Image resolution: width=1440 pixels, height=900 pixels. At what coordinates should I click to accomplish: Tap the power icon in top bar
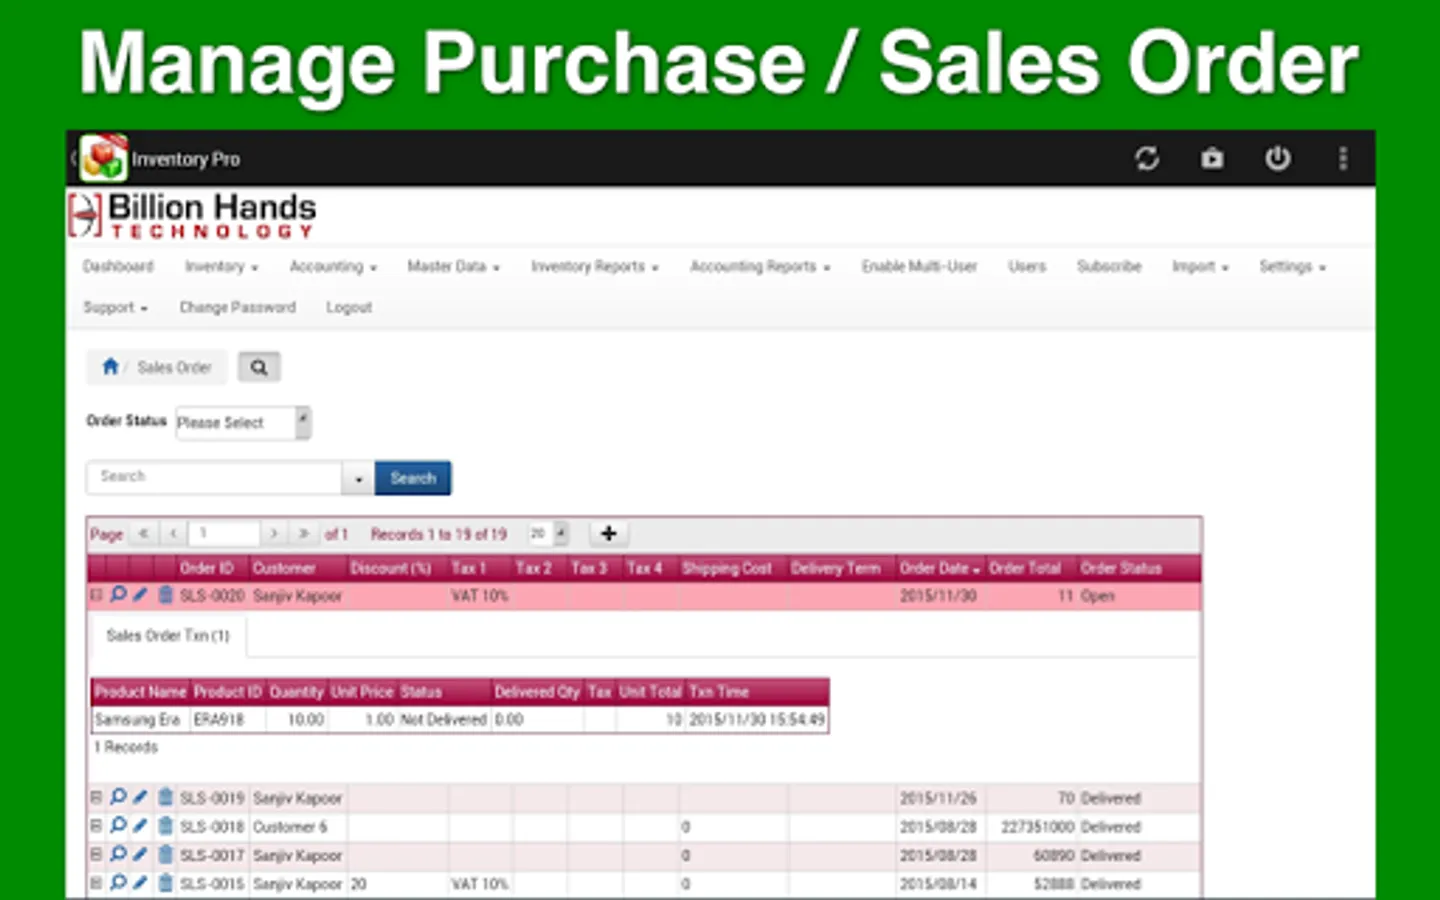point(1277,158)
